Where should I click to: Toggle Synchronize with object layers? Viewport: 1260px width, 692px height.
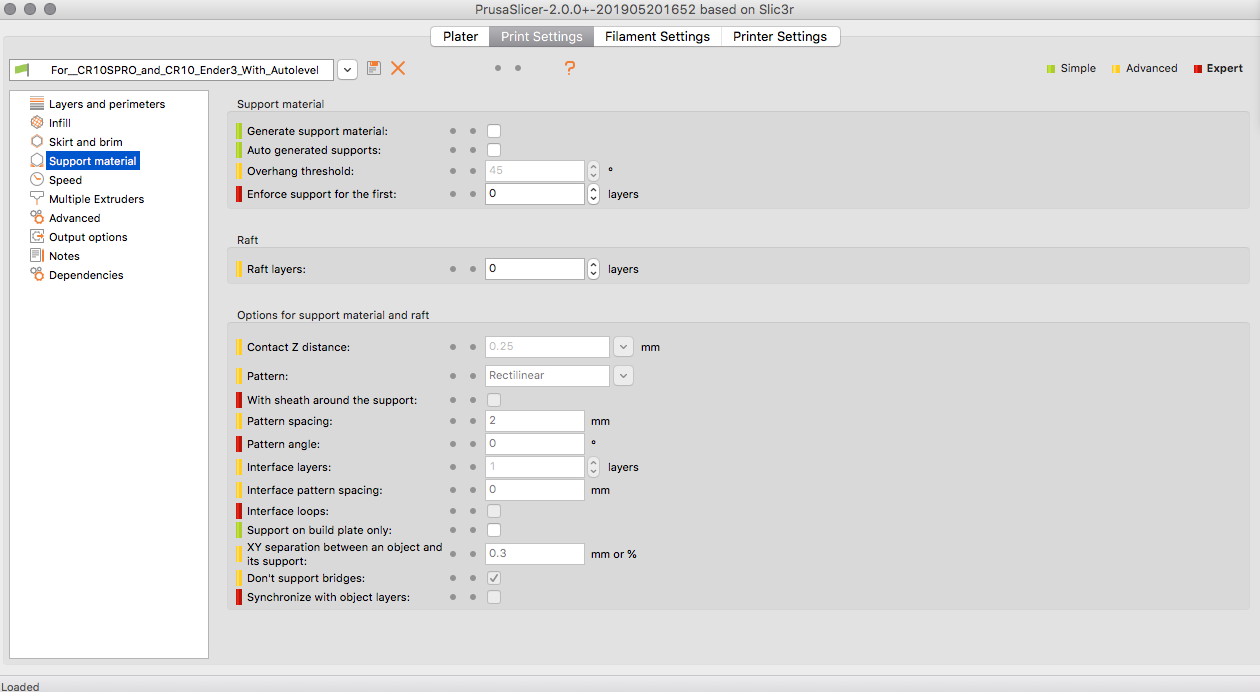[493, 596]
